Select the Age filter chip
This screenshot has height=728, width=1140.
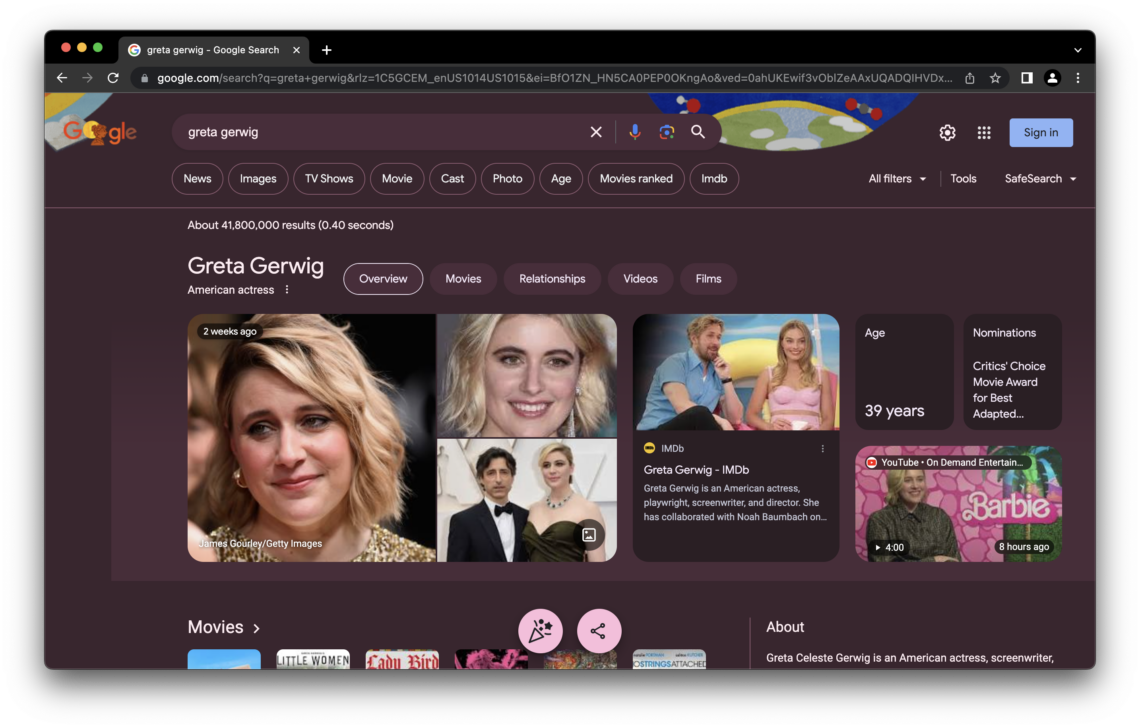(561, 179)
